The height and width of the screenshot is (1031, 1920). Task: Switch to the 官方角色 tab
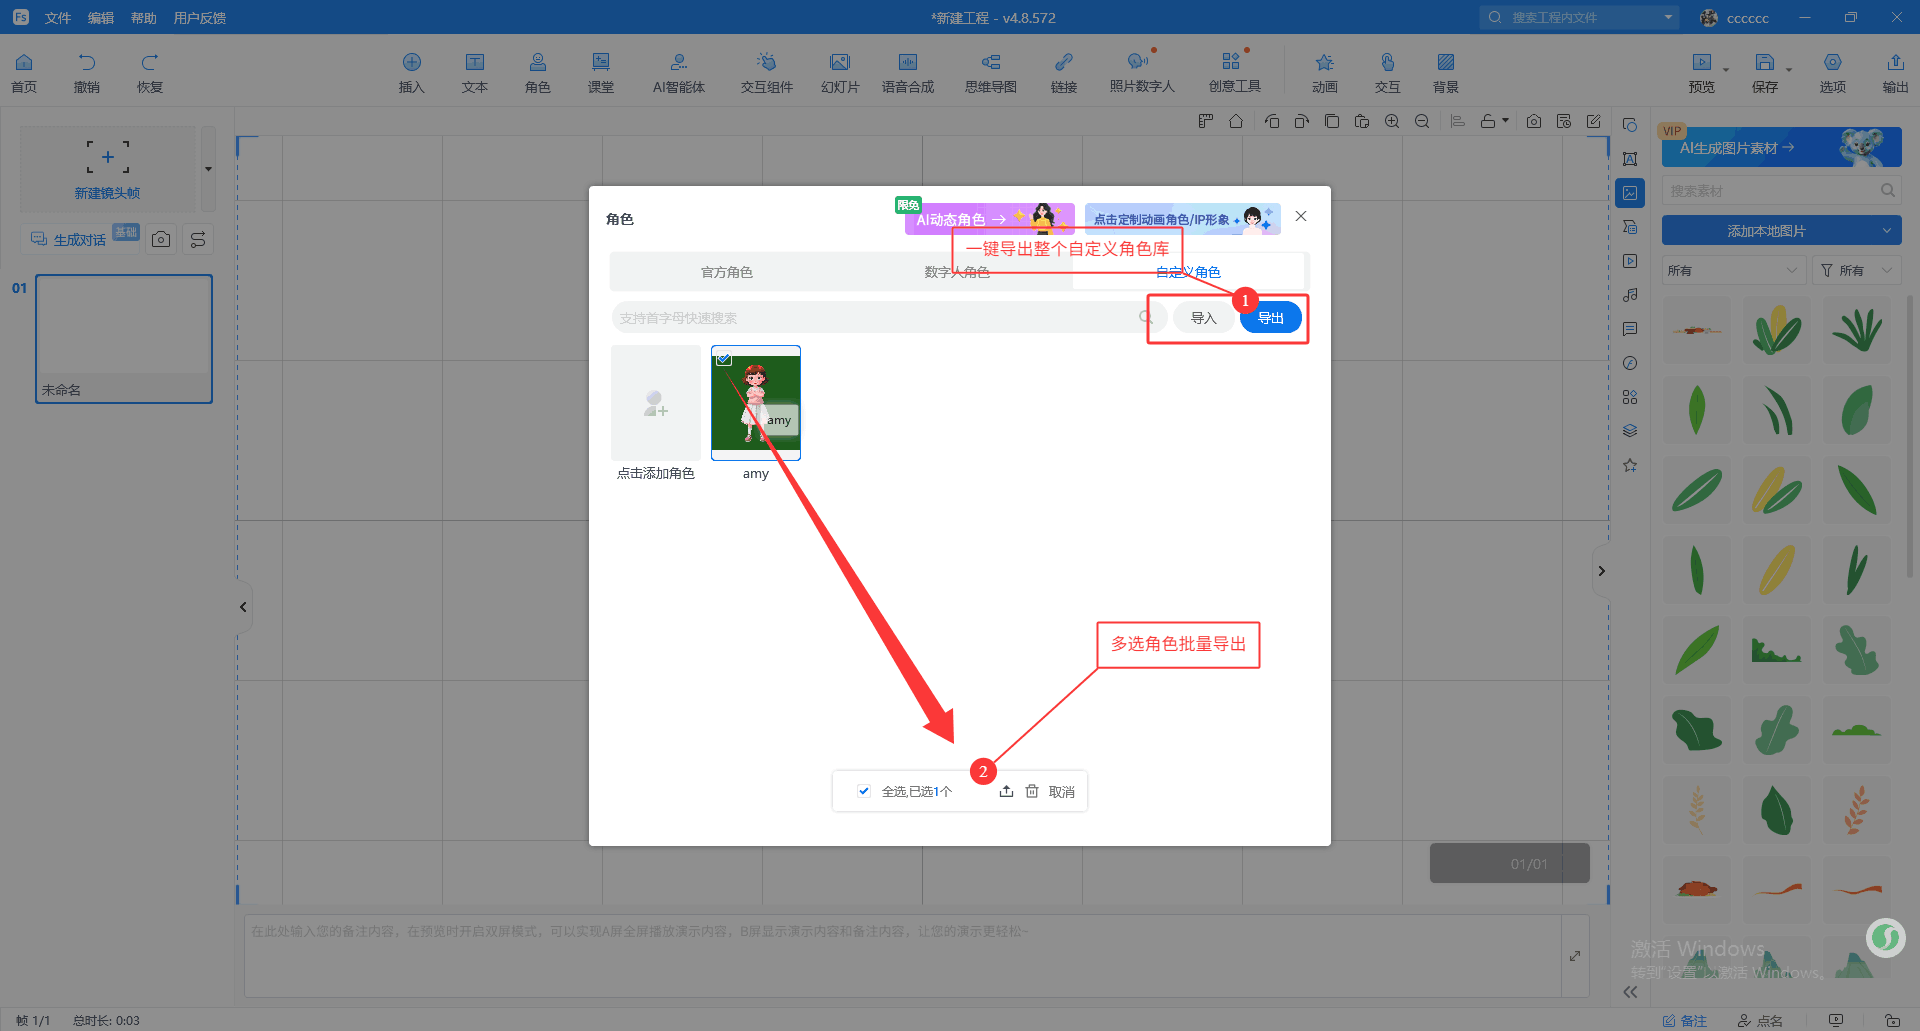(726, 272)
